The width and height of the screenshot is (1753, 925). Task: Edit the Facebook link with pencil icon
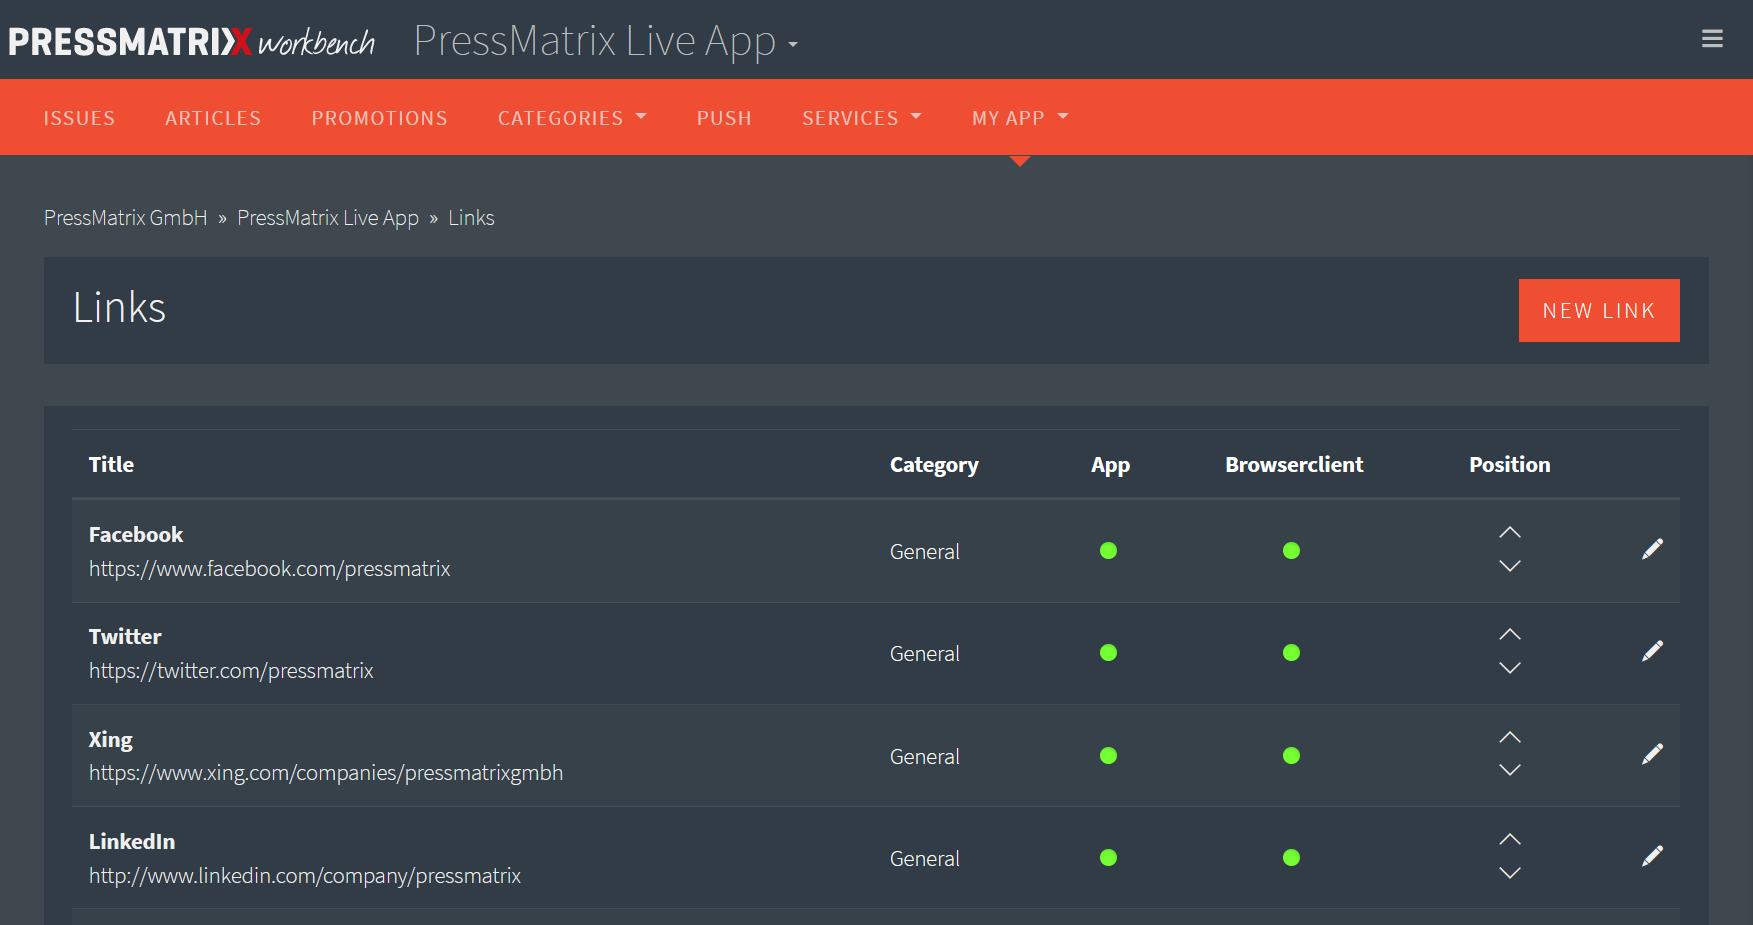[x=1652, y=549]
